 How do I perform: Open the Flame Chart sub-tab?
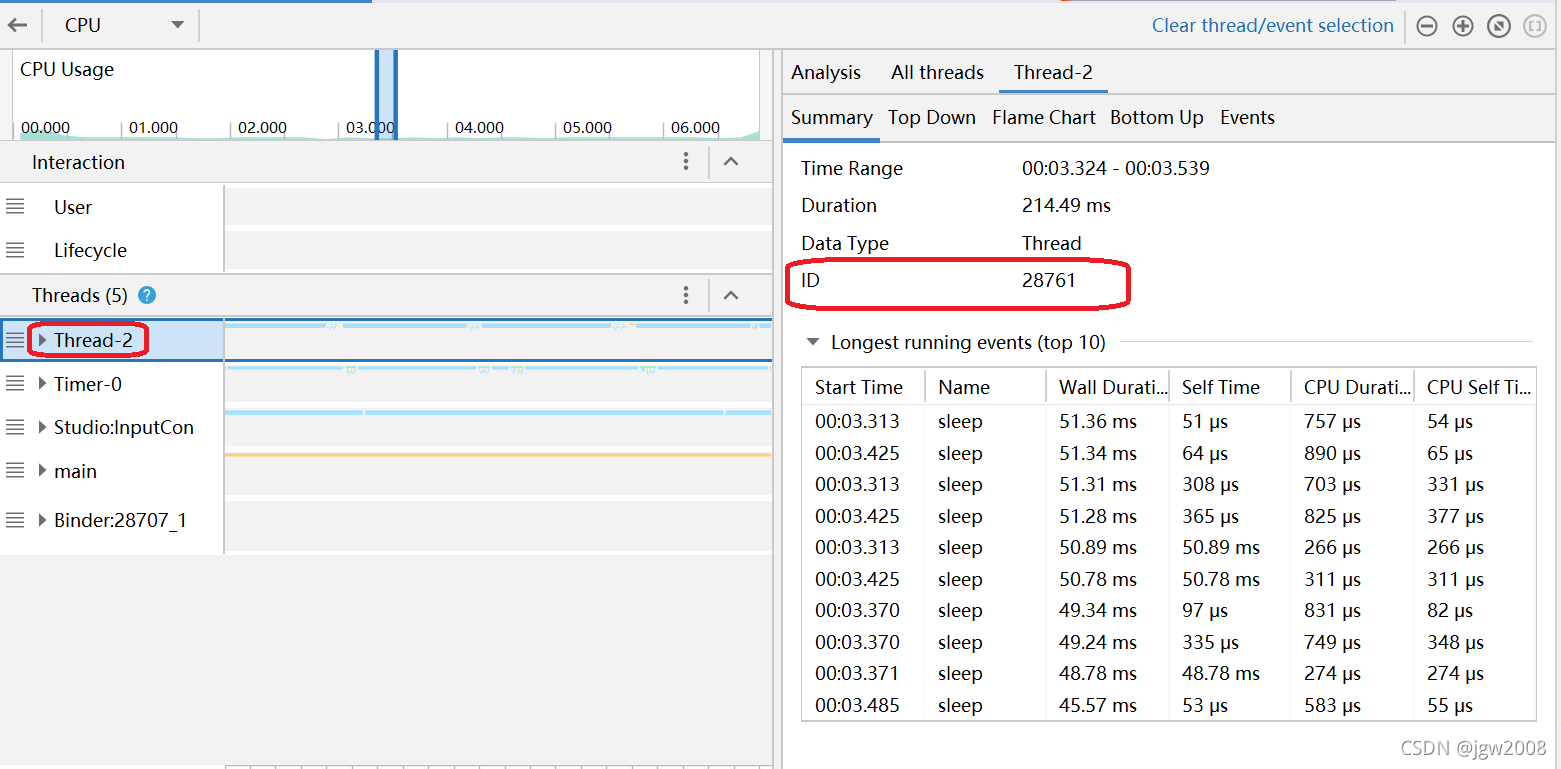coord(1044,117)
